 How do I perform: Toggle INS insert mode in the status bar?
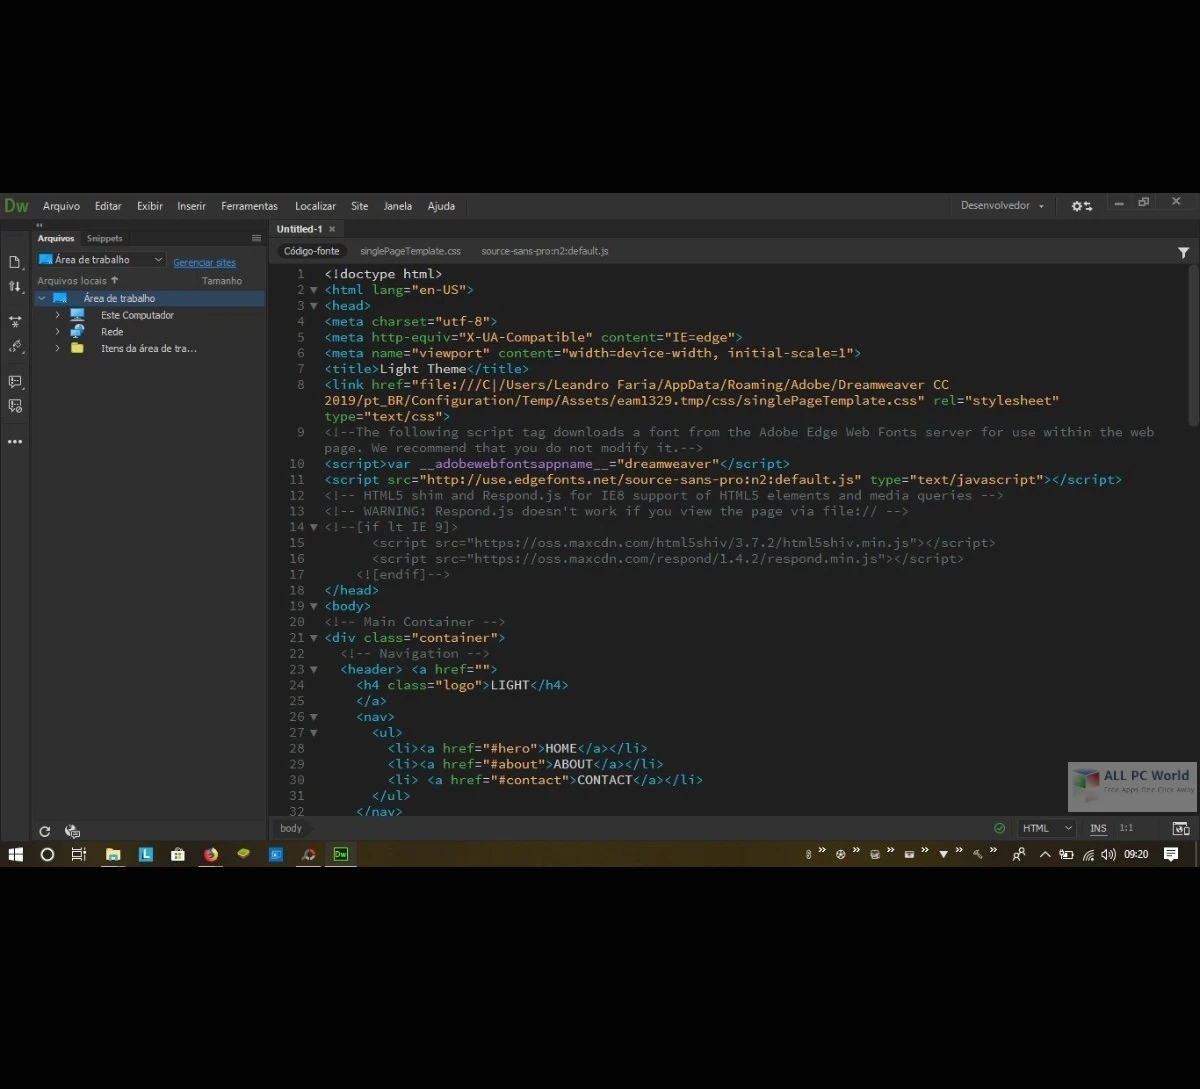pyautogui.click(x=1097, y=828)
